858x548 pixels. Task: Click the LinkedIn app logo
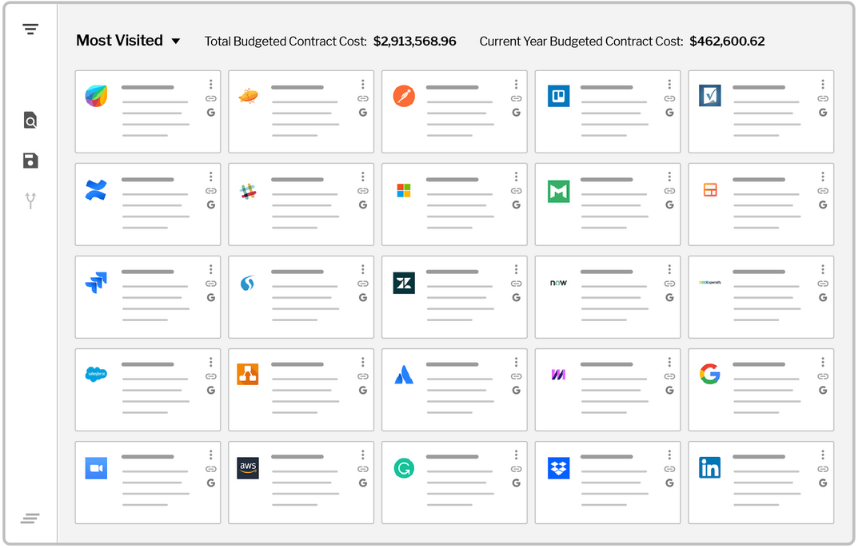[x=710, y=468]
